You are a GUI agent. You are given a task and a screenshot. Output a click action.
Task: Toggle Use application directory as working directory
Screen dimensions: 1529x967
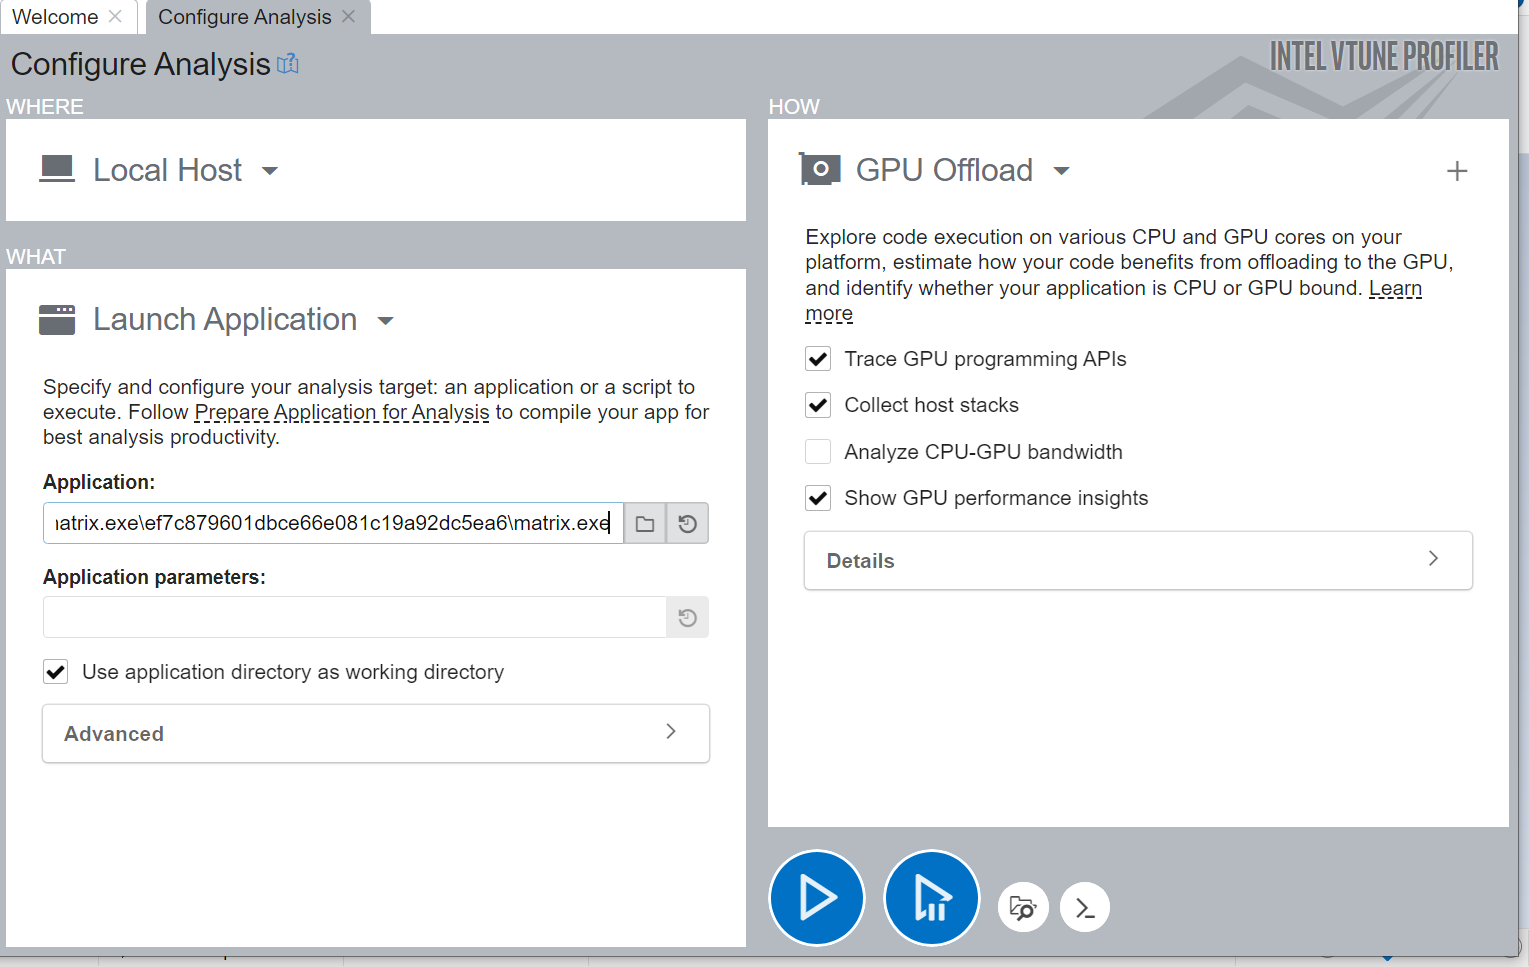coord(56,672)
